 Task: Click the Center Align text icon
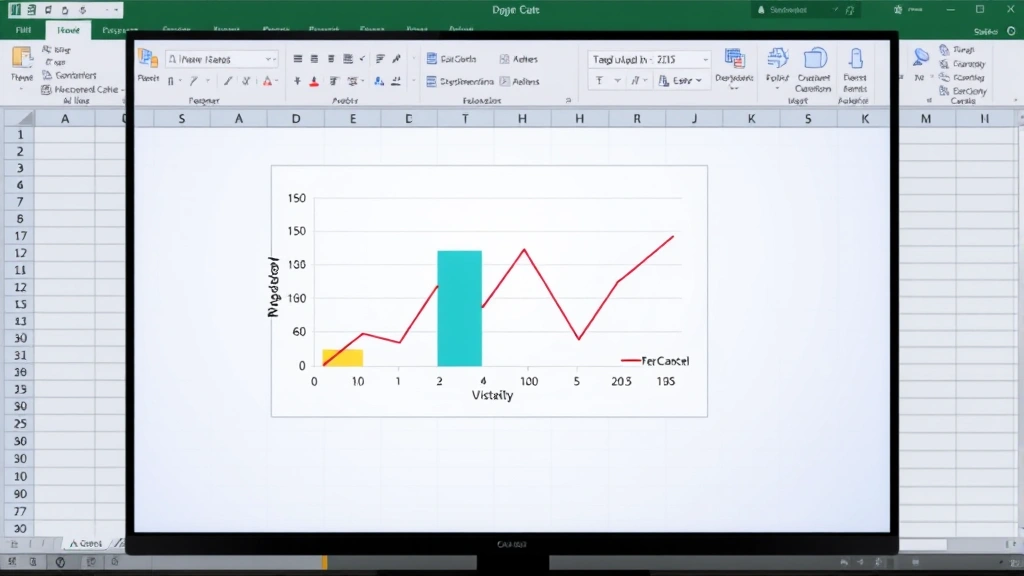pos(315,58)
